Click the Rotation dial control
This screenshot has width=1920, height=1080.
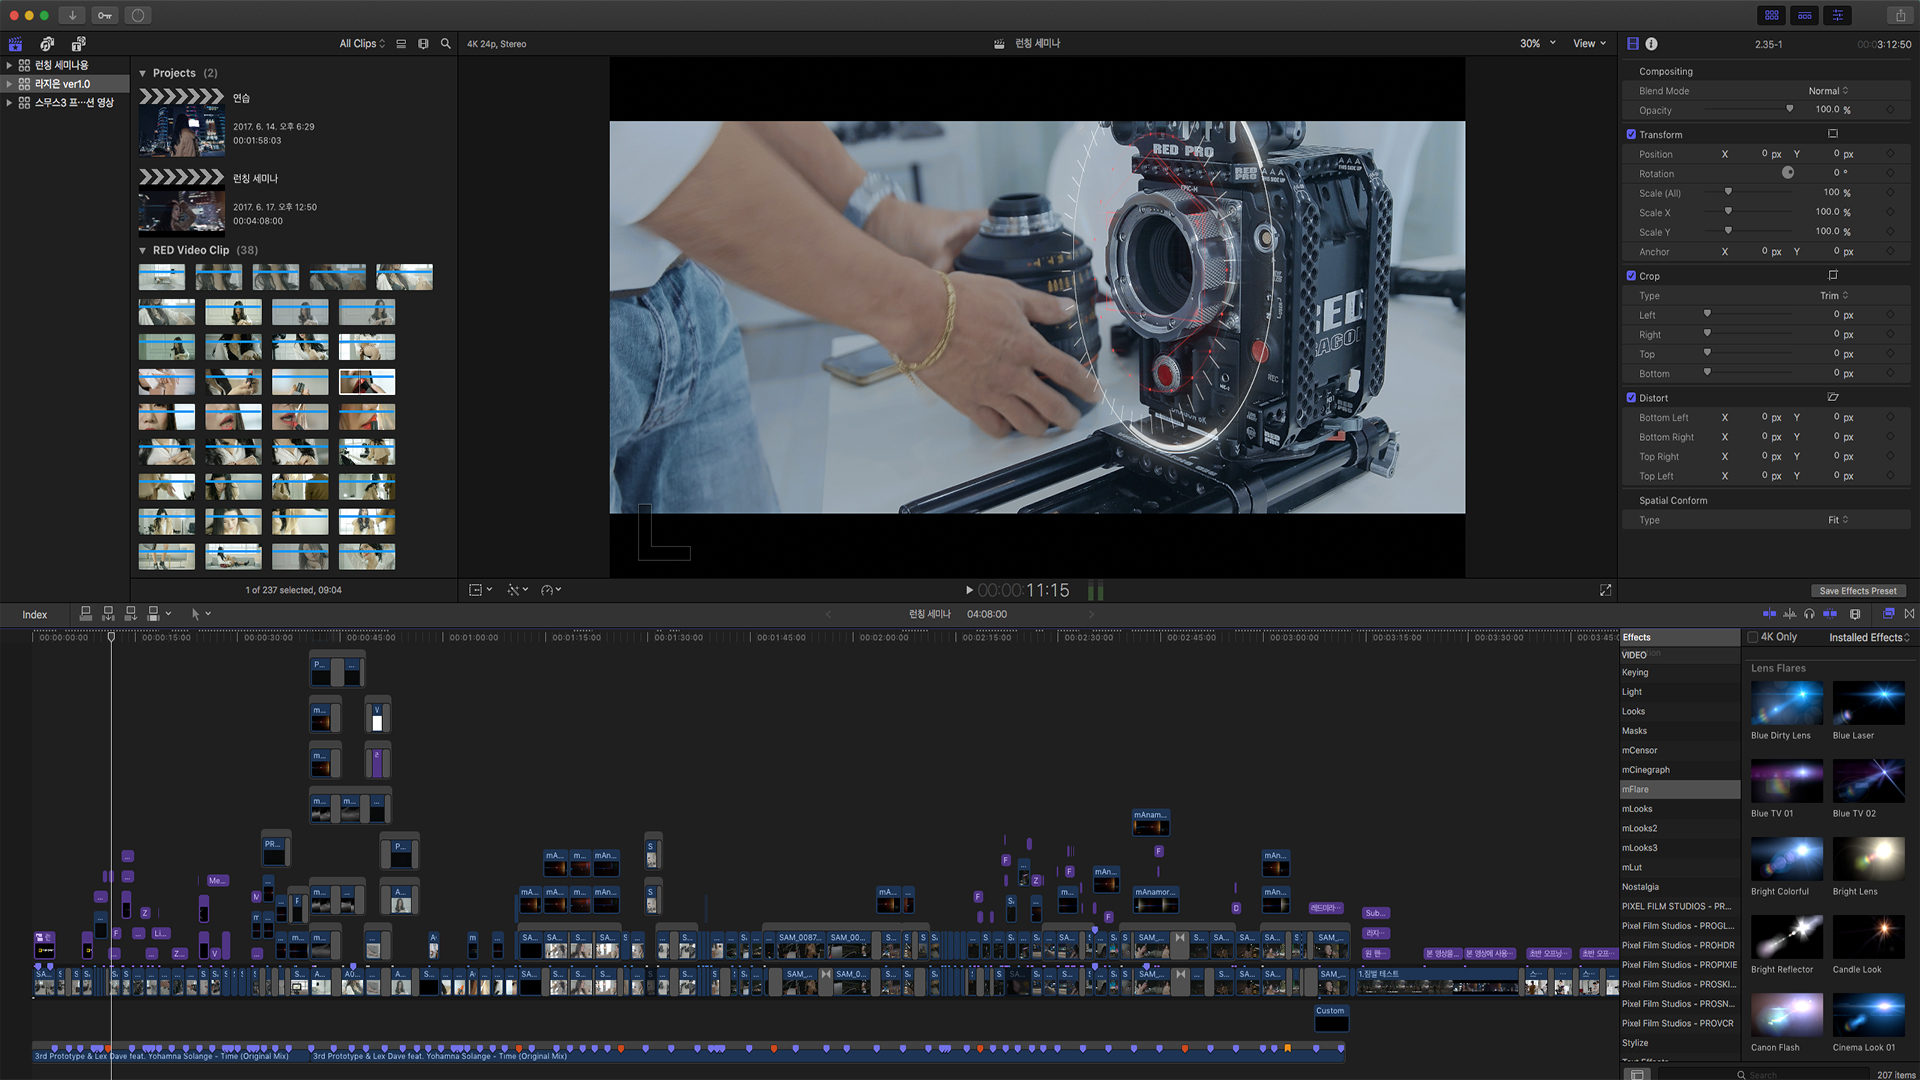coord(1787,173)
